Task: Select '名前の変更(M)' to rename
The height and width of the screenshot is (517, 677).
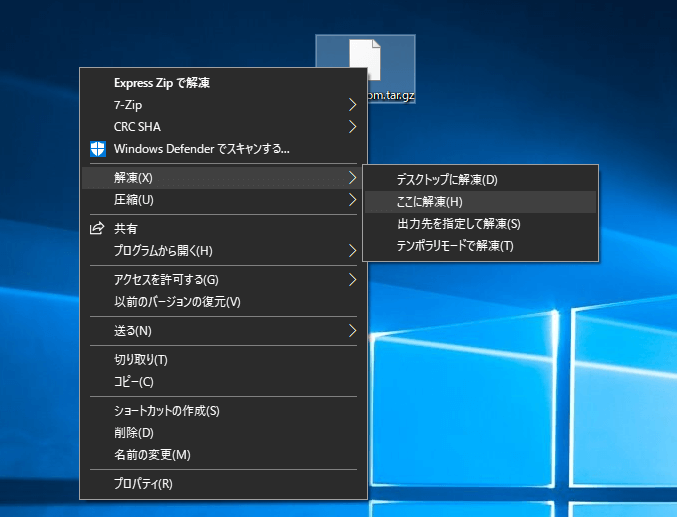Action: pyautogui.click(x=224, y=455)
